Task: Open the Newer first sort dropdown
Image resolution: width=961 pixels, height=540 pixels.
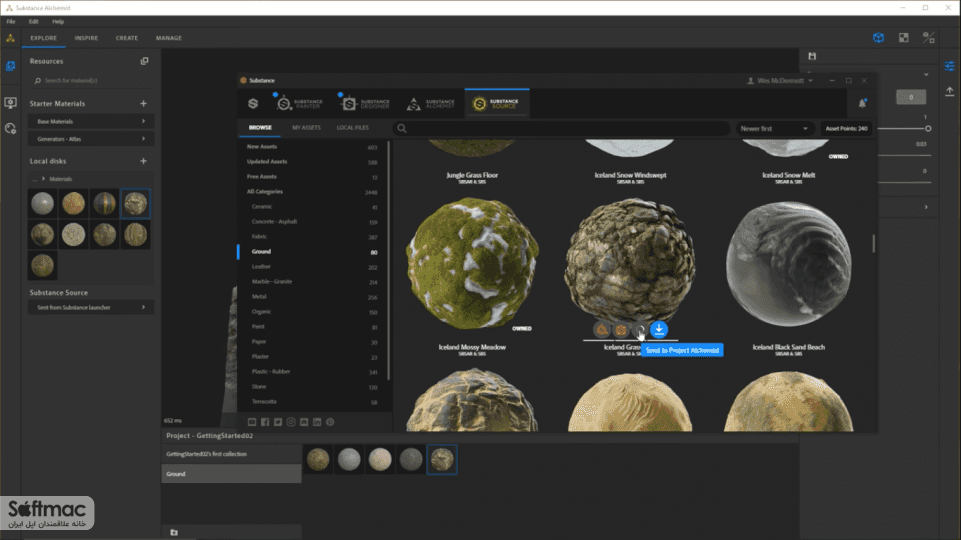Action: click(x=774, y=129)
